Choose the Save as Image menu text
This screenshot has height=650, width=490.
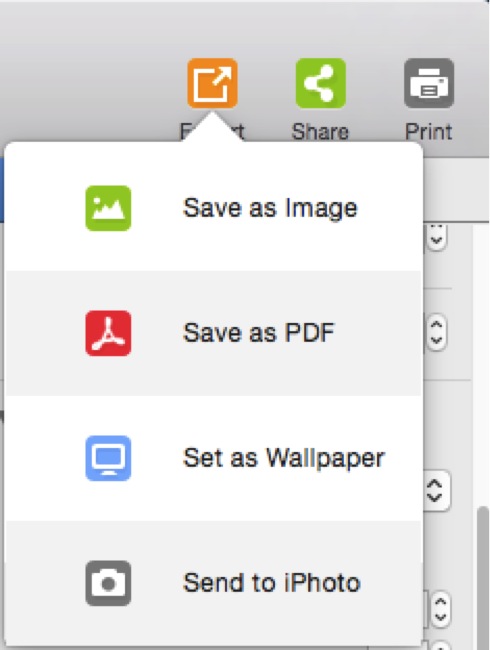(x=270, y=209)
